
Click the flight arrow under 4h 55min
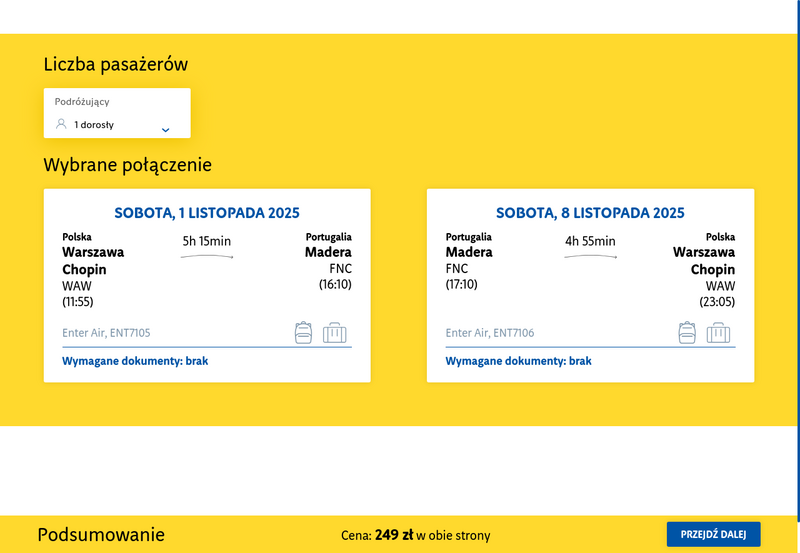tap(590, 257)
